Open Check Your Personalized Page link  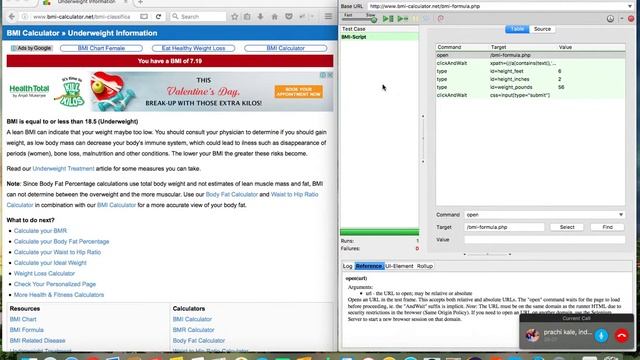pyautogui.click(x=55, y=284)
